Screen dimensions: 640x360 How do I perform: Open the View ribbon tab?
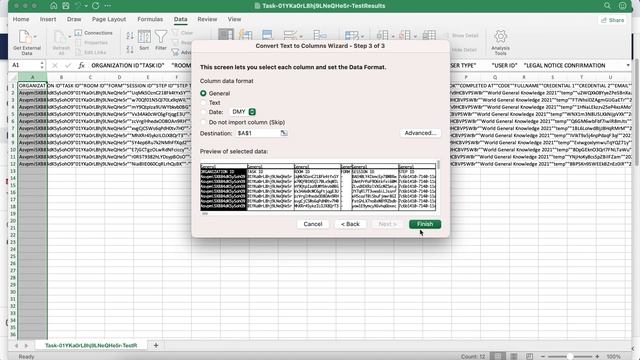coord(234,19)
